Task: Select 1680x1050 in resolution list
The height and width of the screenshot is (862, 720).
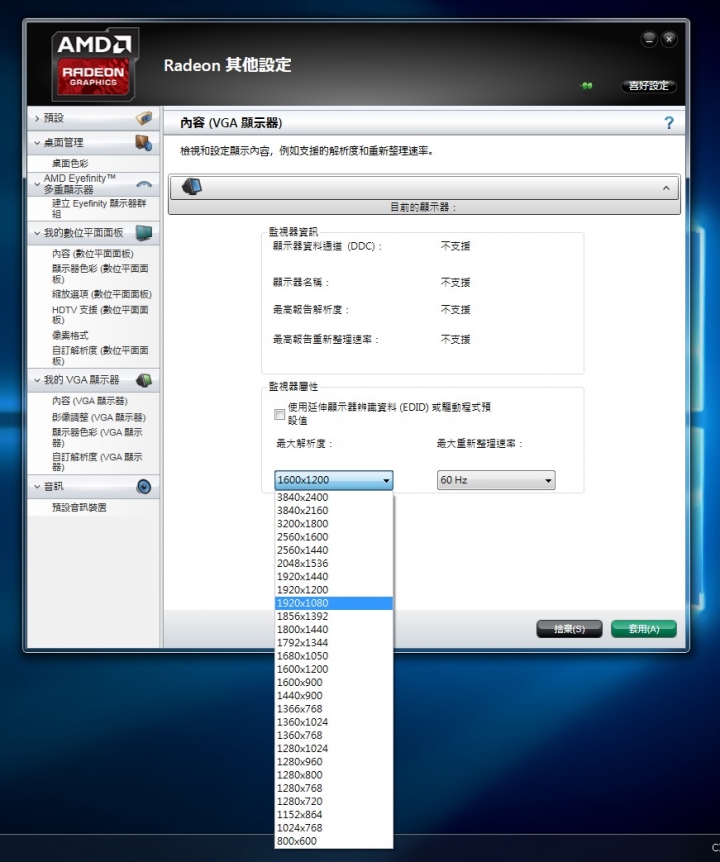Action: click(x=334, y=656)
